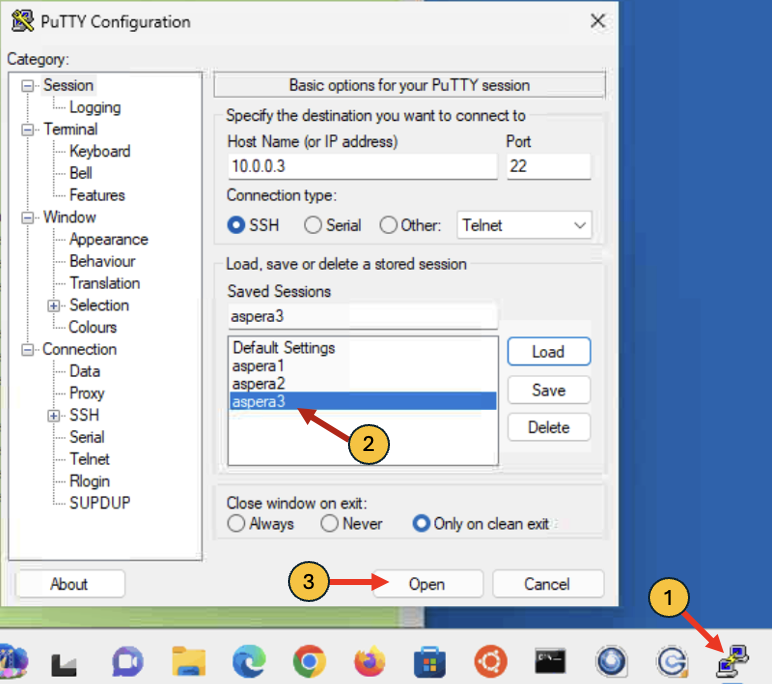Open the Ubuntu icon in the taskbar
Viewport: 772px width, 684px height.
[x=490, y=661]
